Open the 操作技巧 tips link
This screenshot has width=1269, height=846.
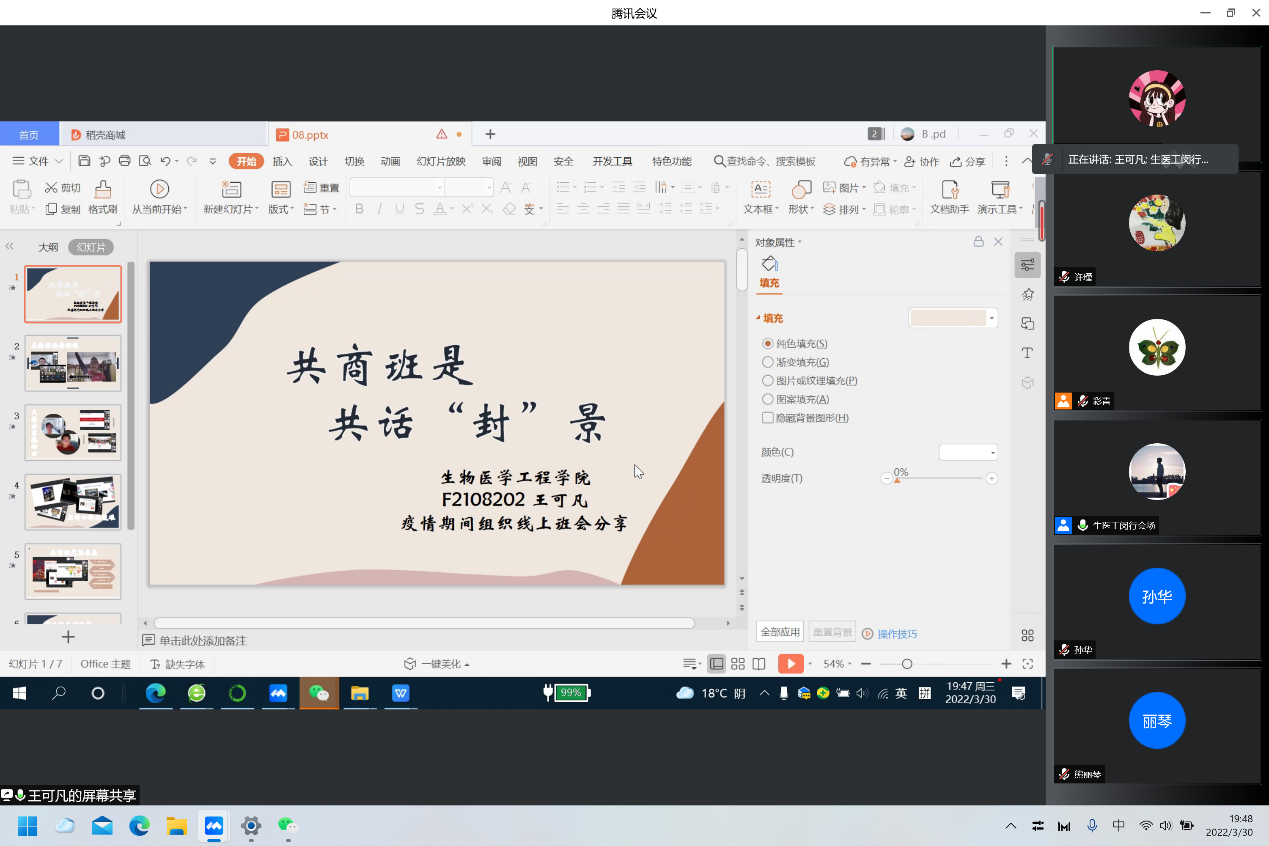(896, 634)
